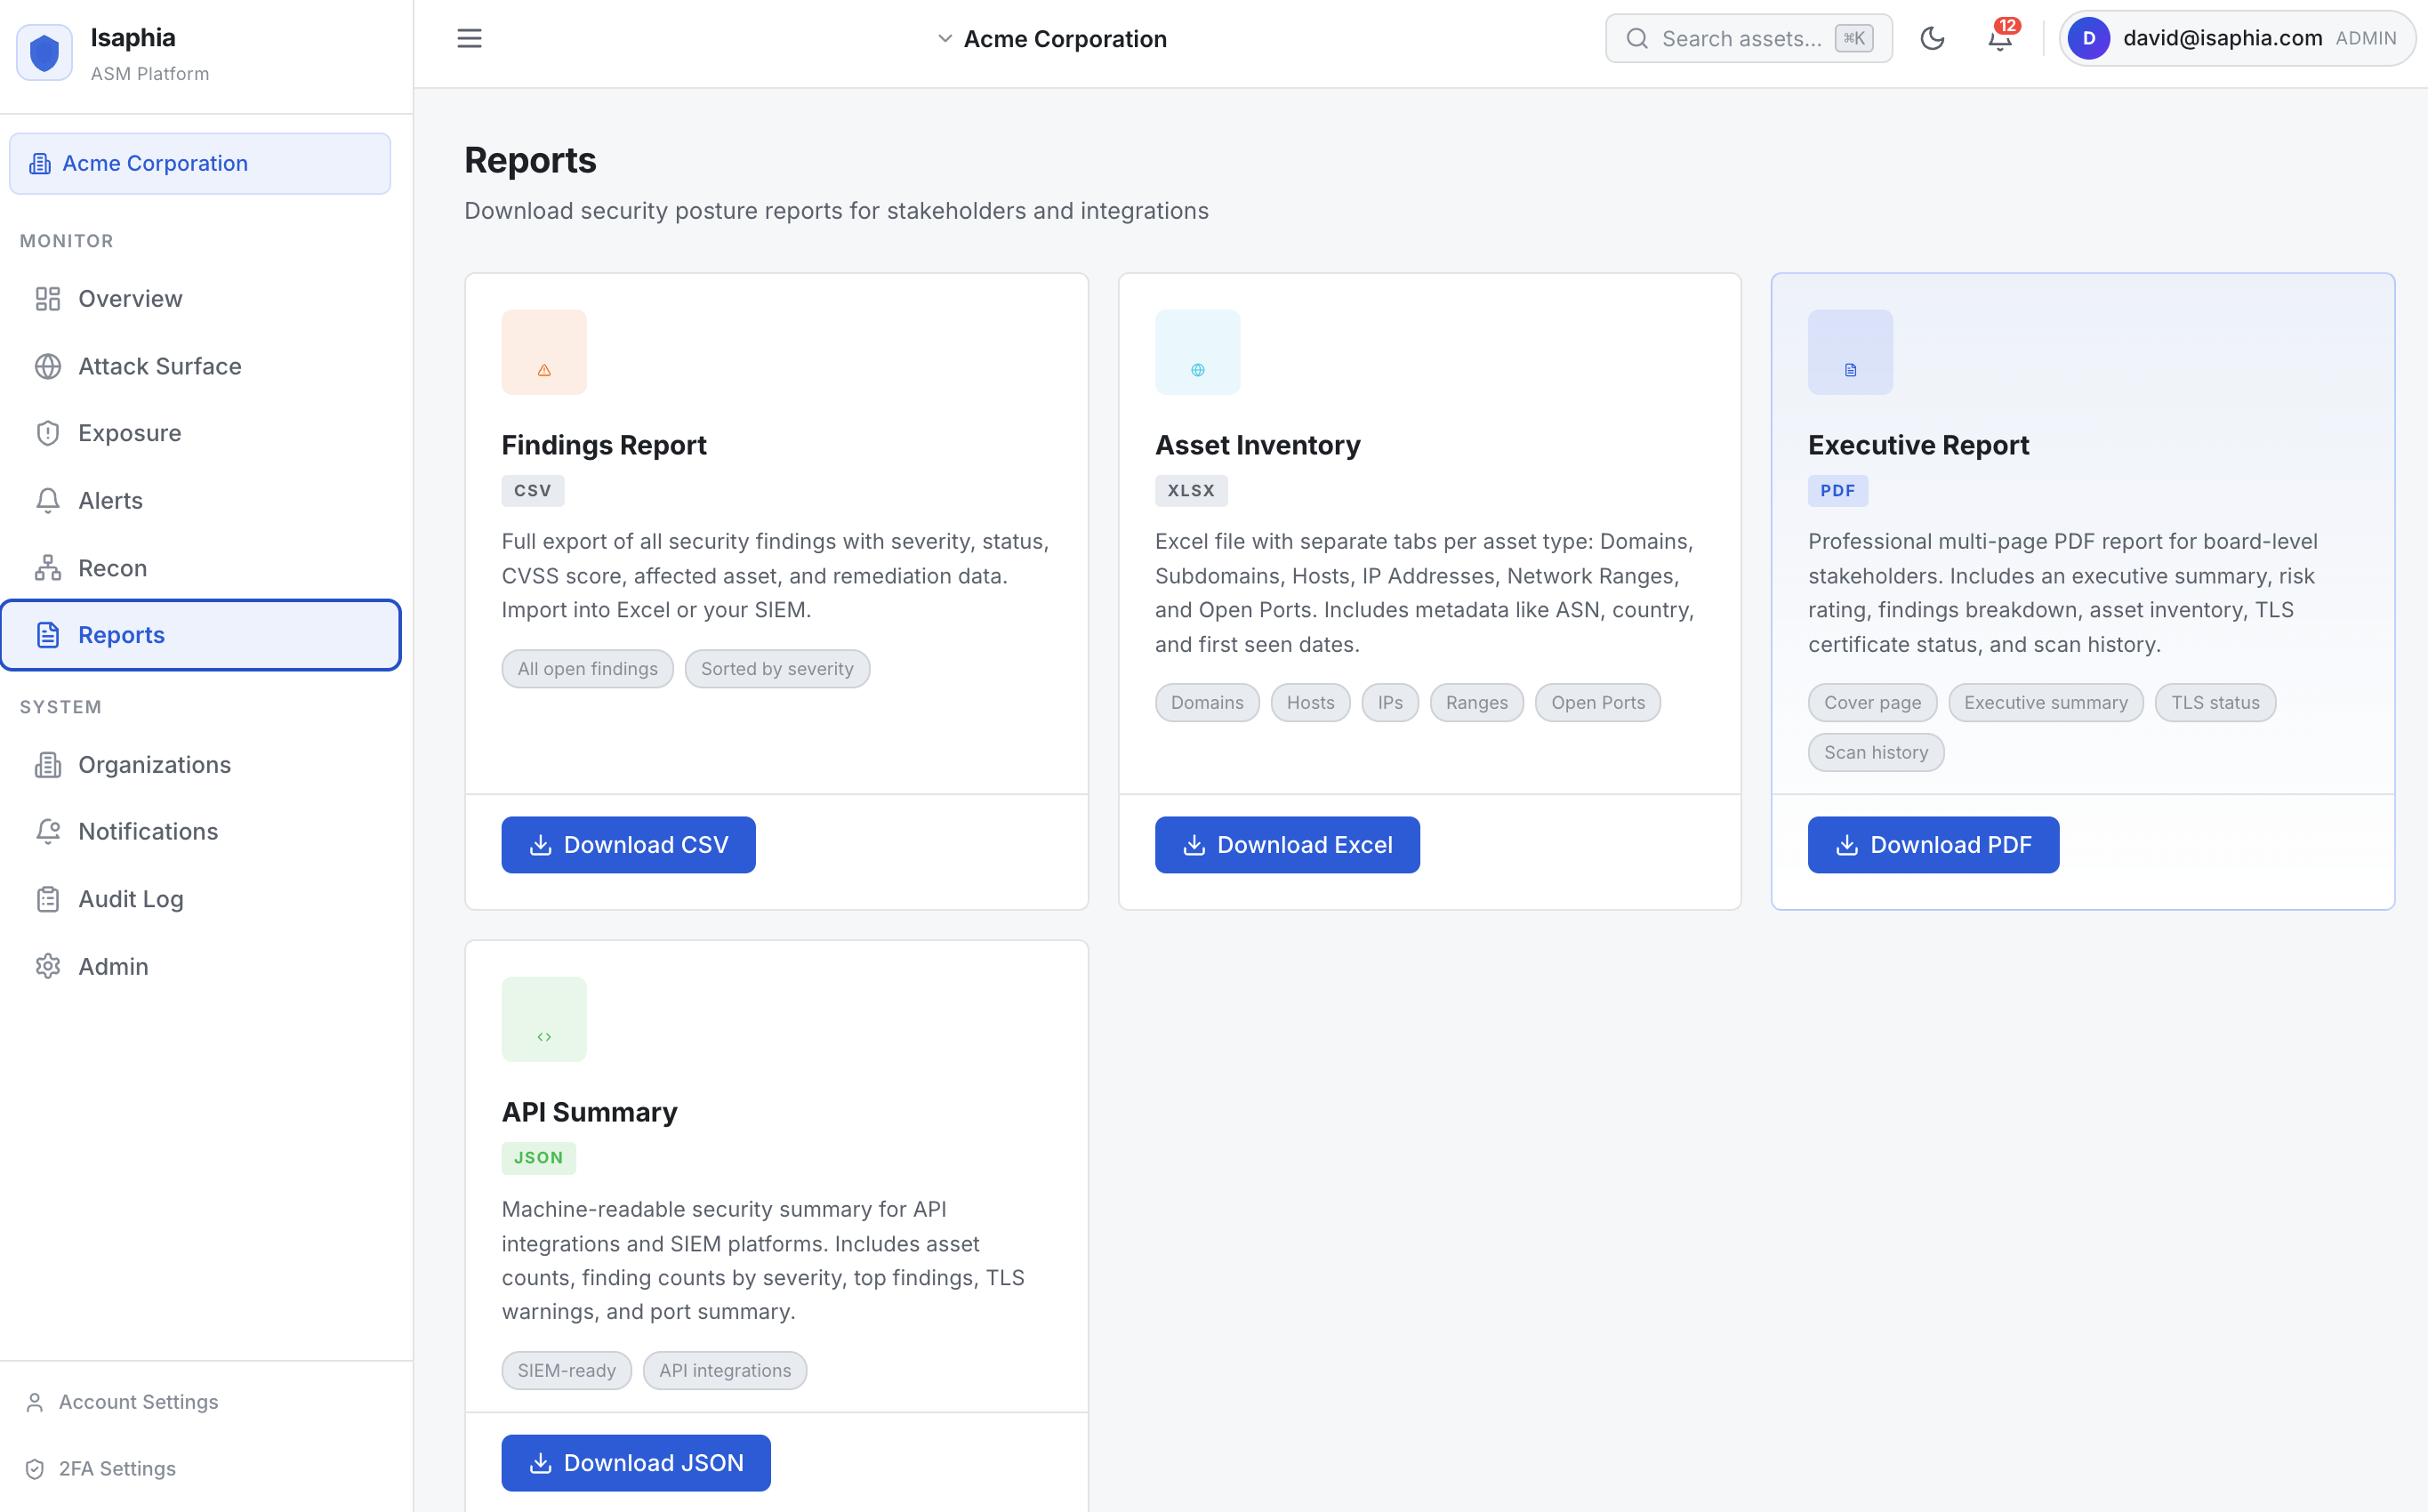The image size is (2428, 1512).
Task: Click the SIEM-ready tag
Action: click(567, 1371)
